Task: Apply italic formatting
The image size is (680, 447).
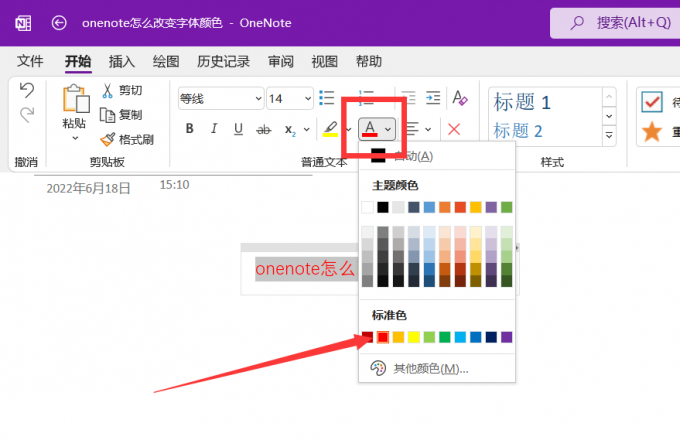Action: (214, 129)
